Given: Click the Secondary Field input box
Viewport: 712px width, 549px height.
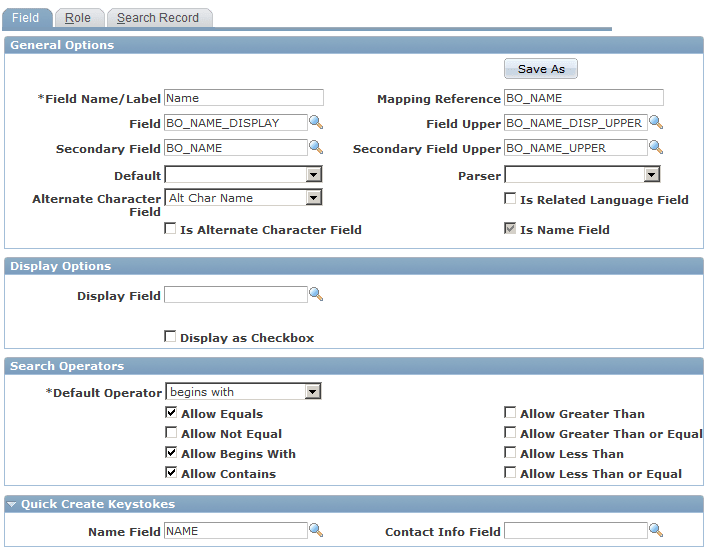Looking at the screenshot, I should pos(236,148).
